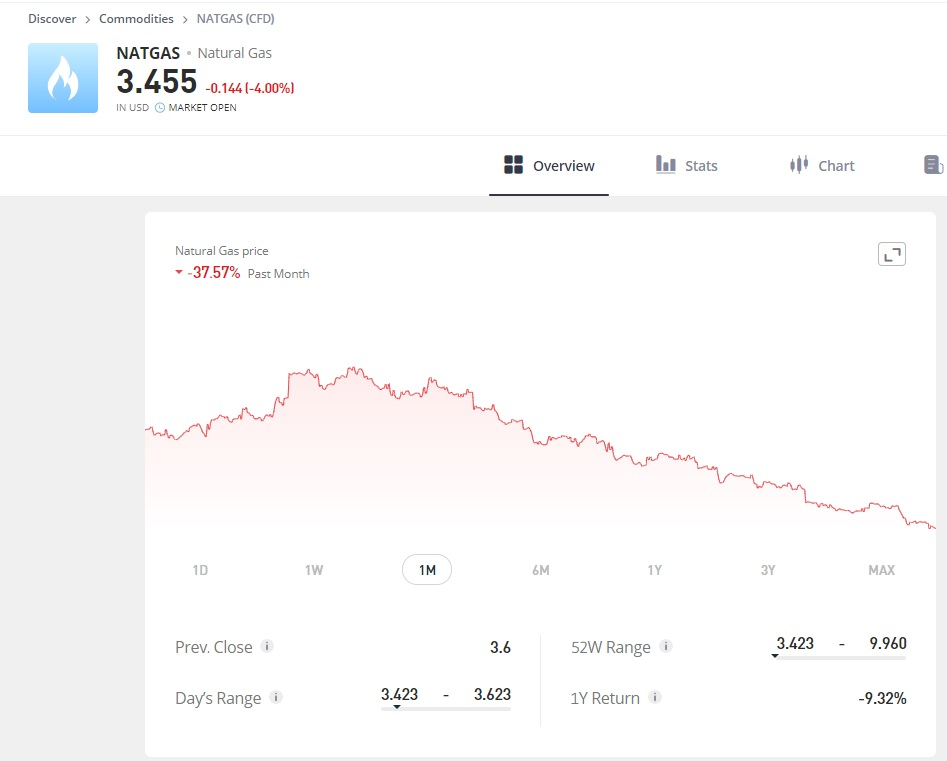This screenshot has height=761, width=947.
Task: Click the Day's Range slider marker
Action: click(x=397, y=707)
